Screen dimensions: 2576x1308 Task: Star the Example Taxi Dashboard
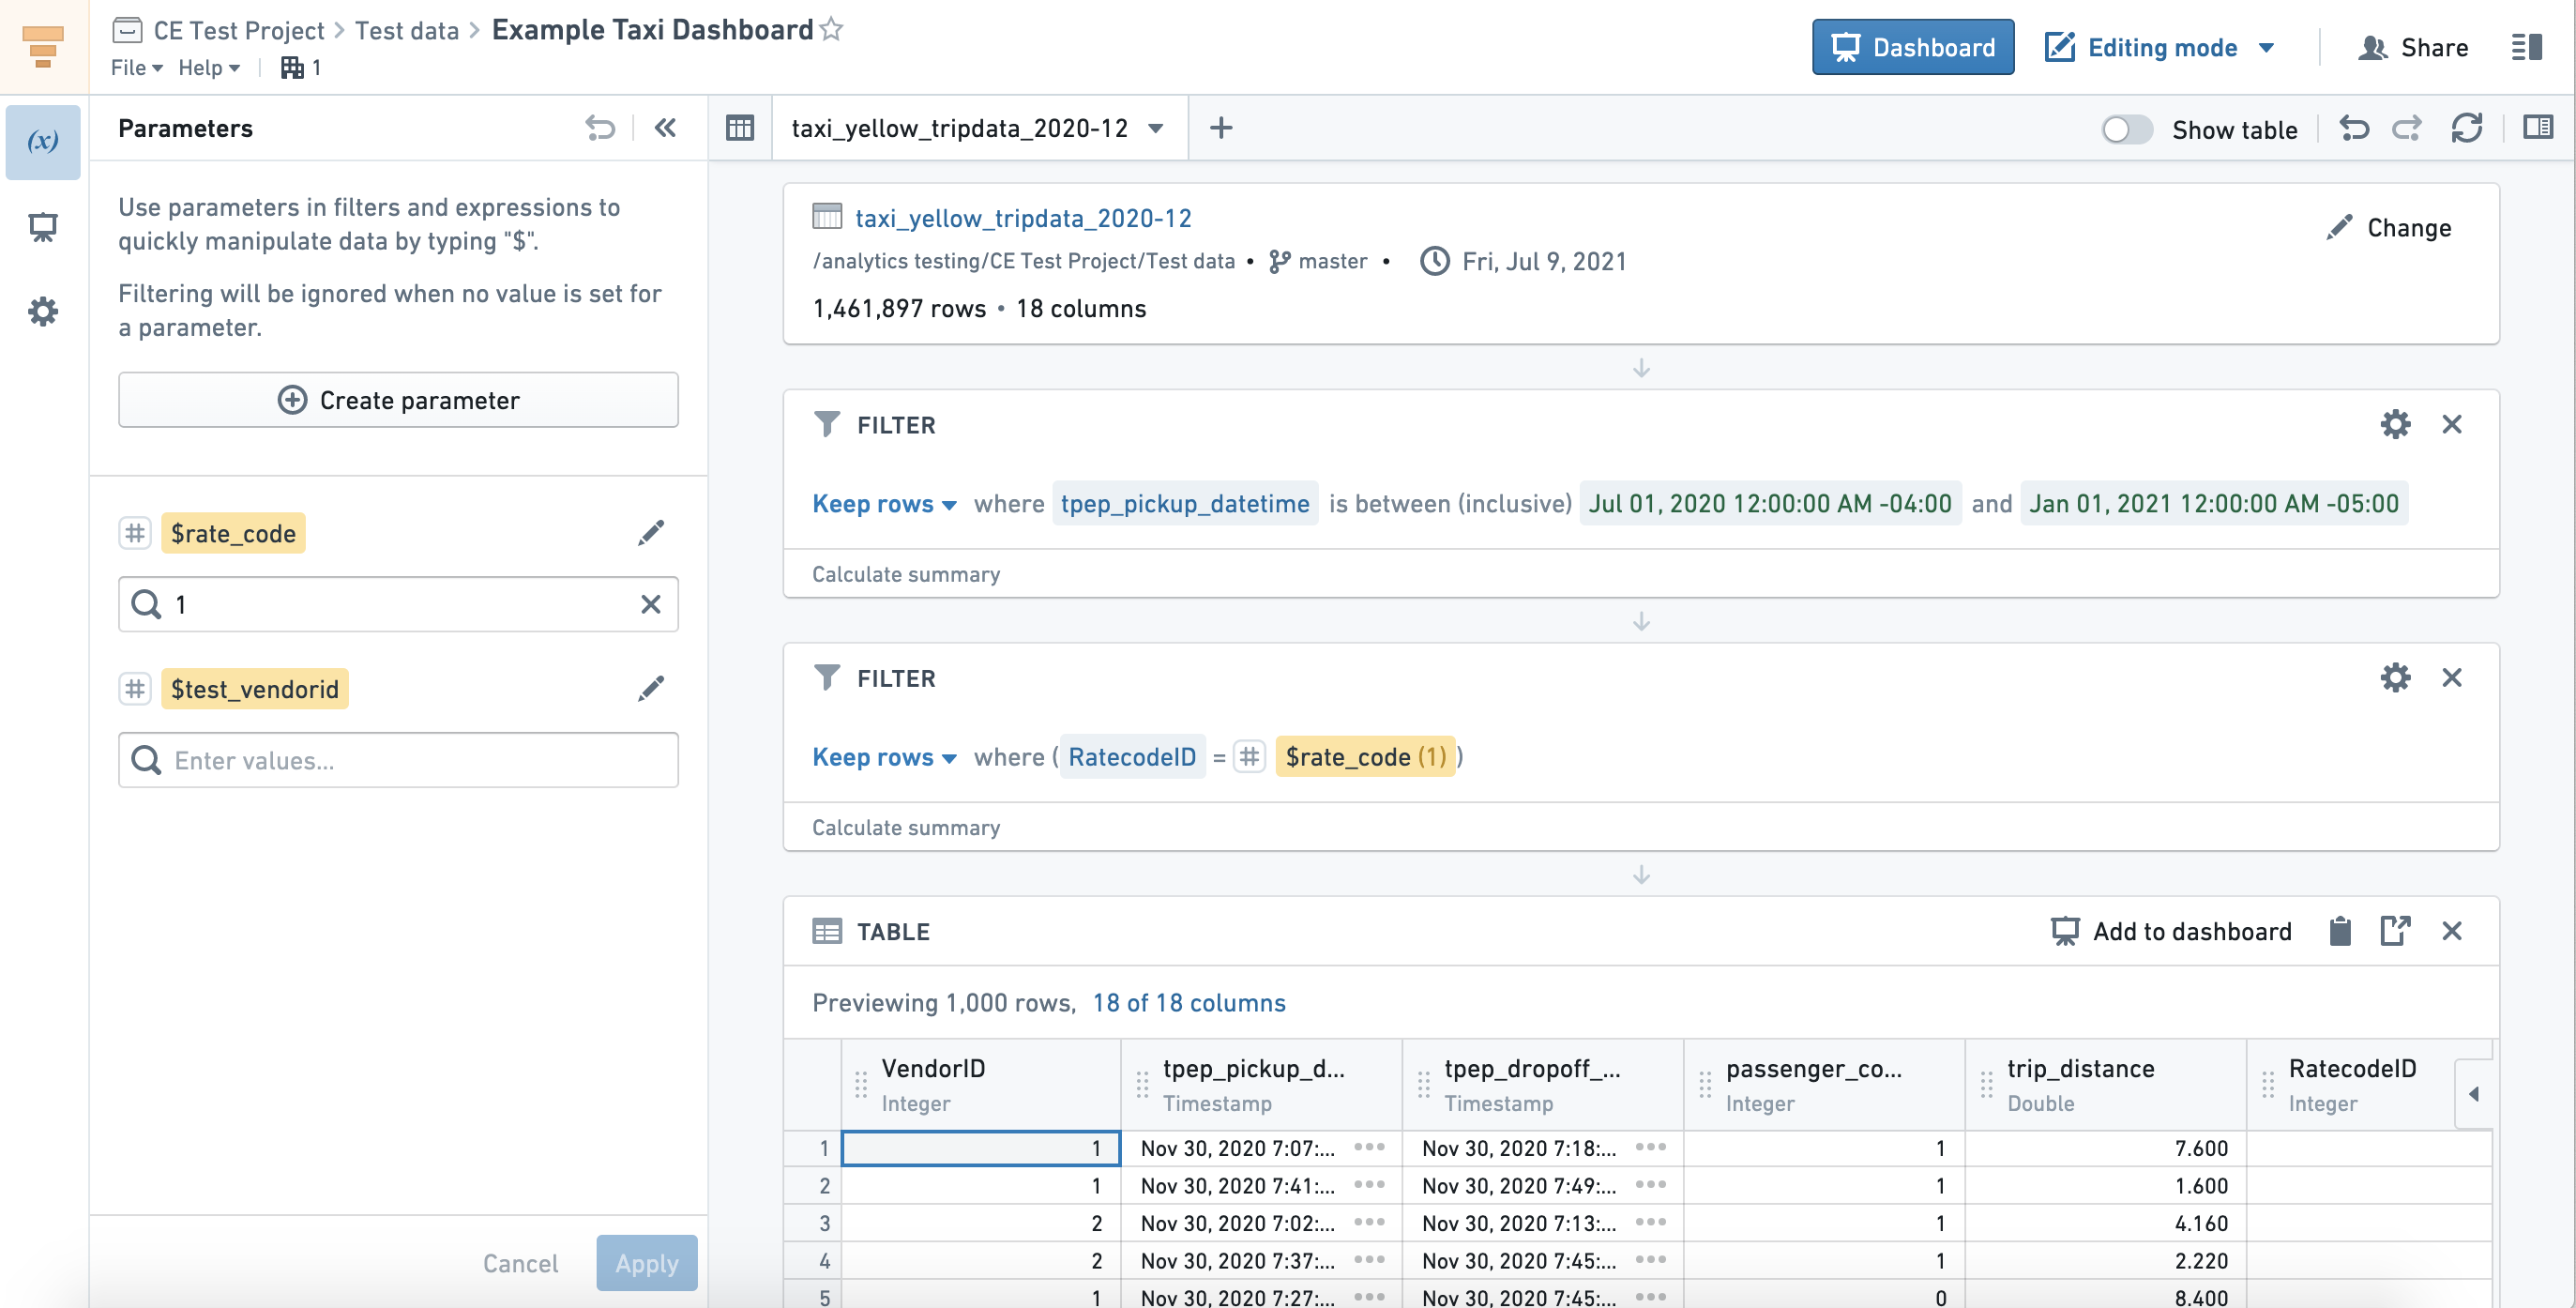pos(831,30)
